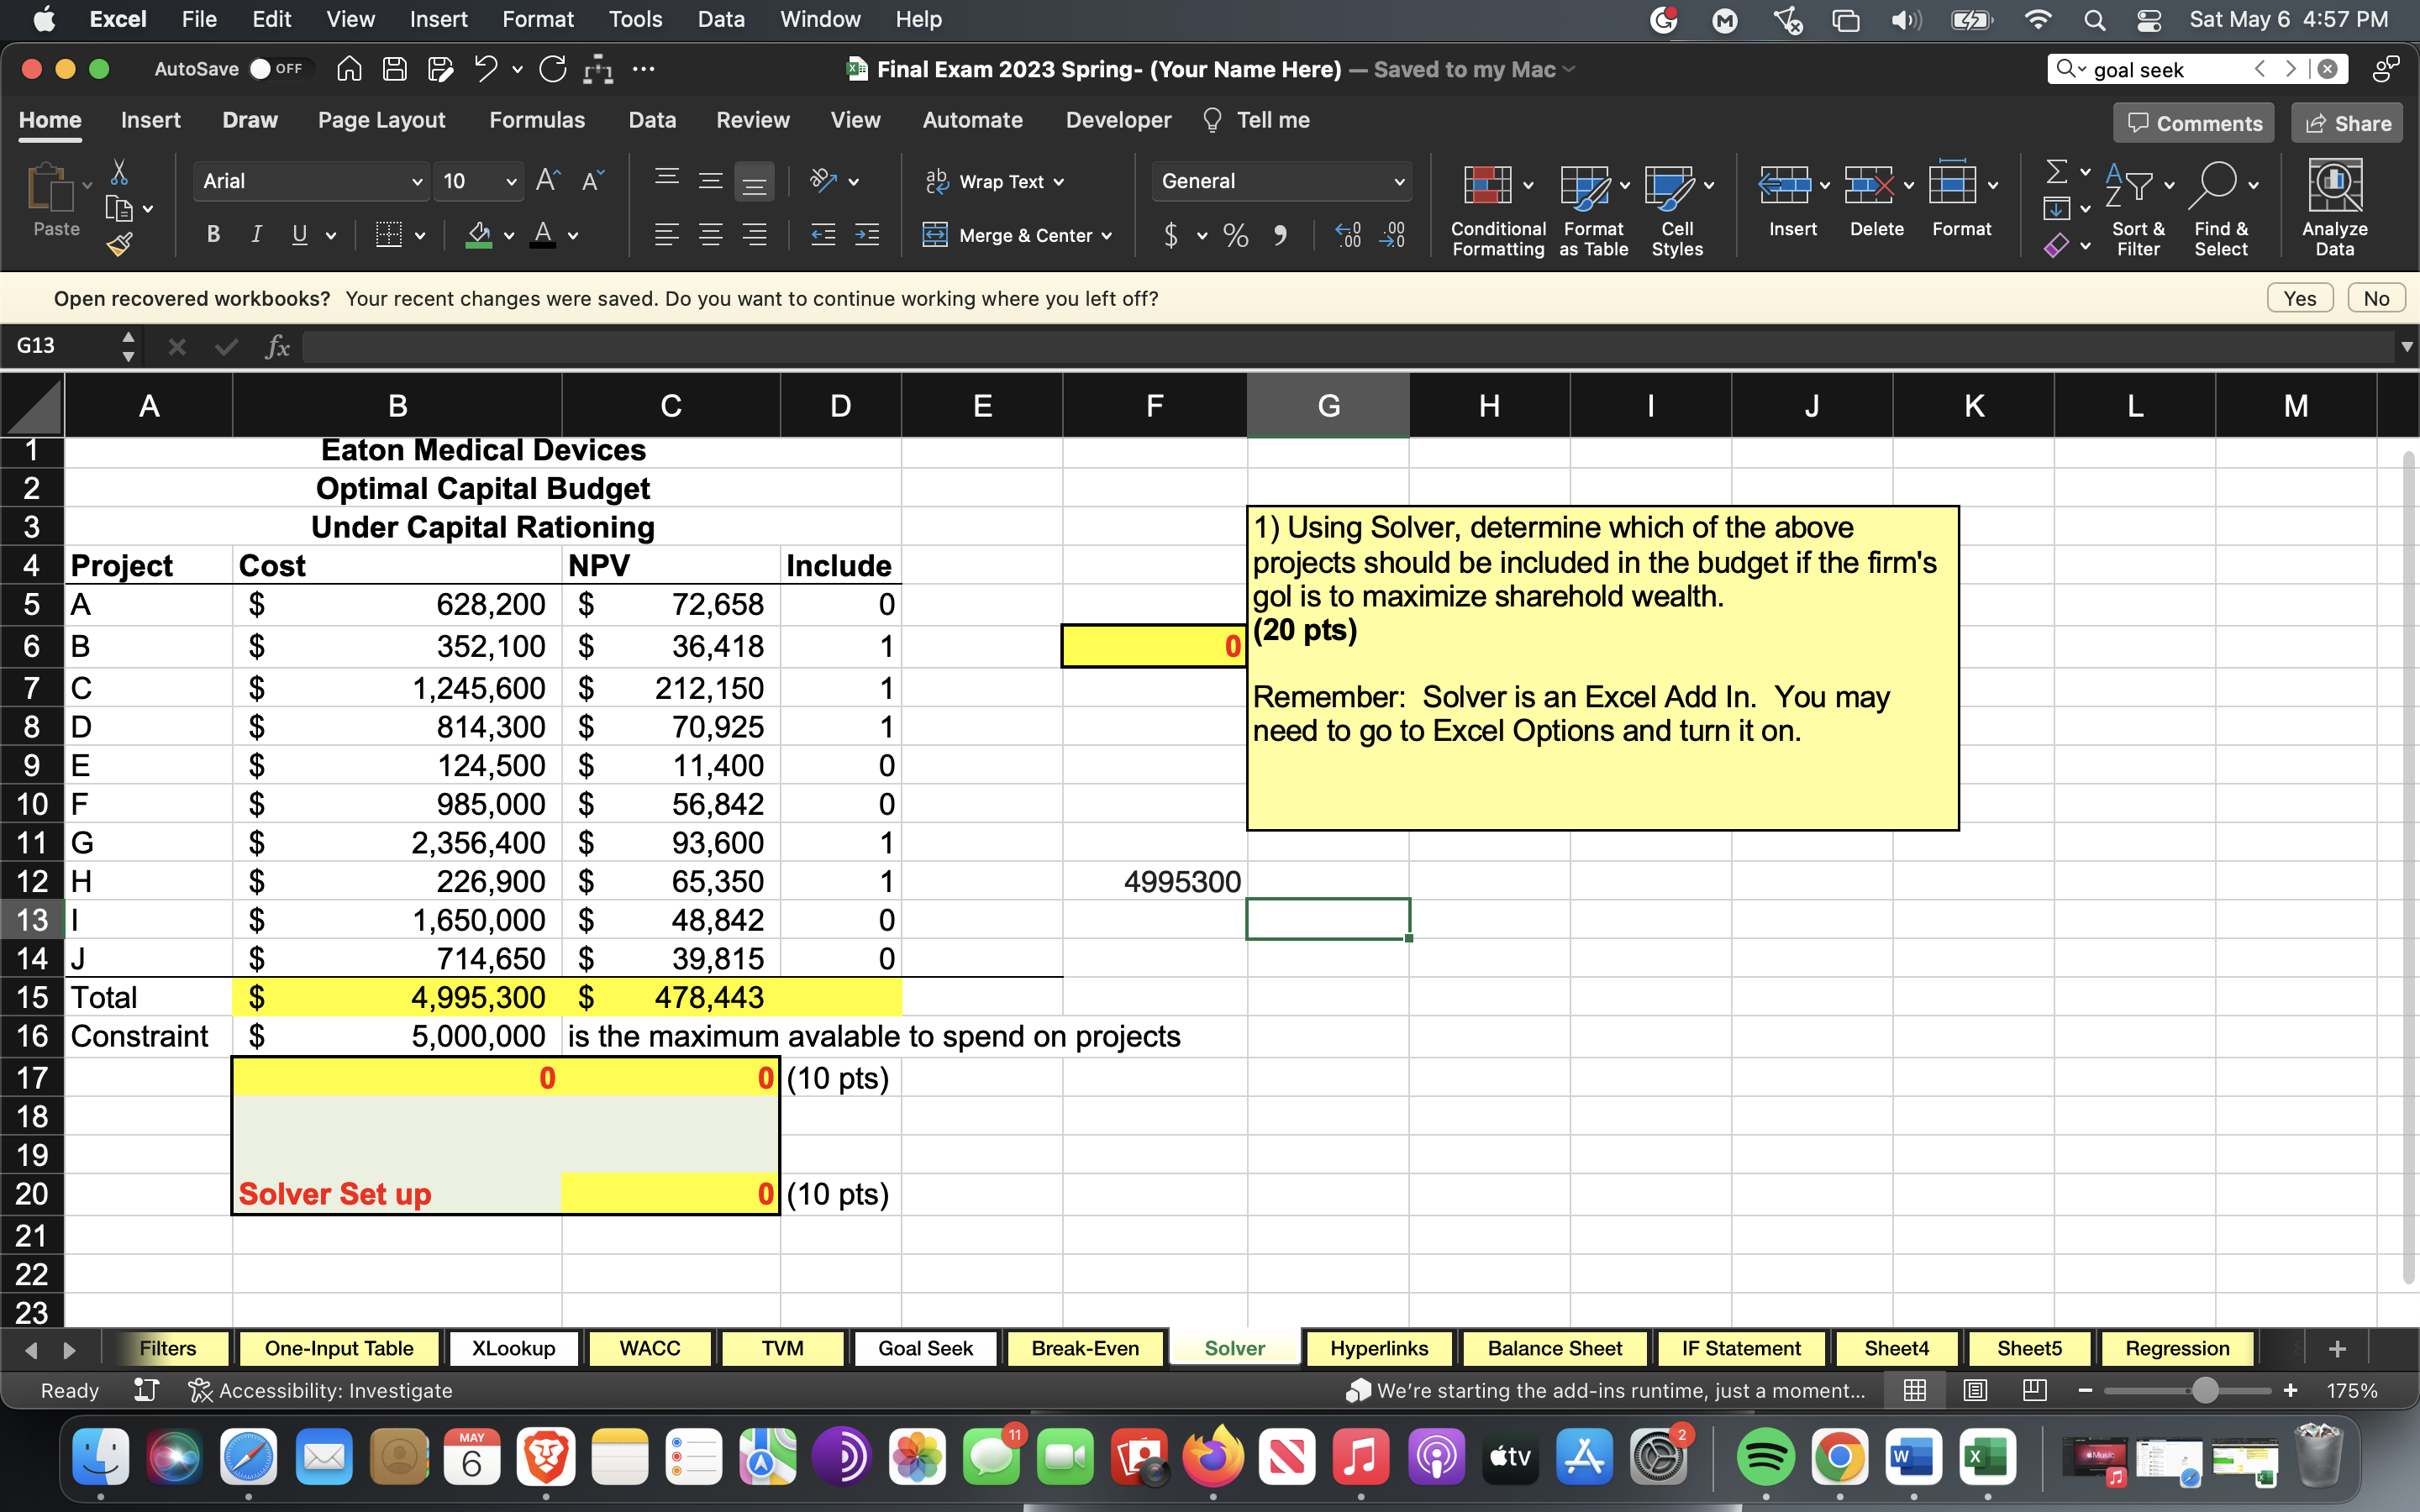This screenshot has height=1512, width=2420.
Task: Switch to the Goal Seek sheet tab
Action: tap(923, 1347)
